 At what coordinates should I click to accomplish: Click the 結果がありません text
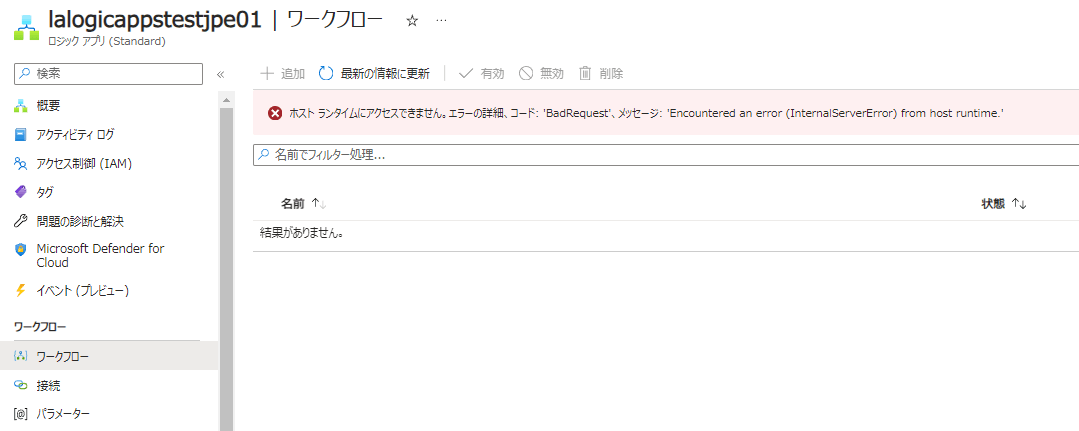pyautogui.click(x=301, y=233)
